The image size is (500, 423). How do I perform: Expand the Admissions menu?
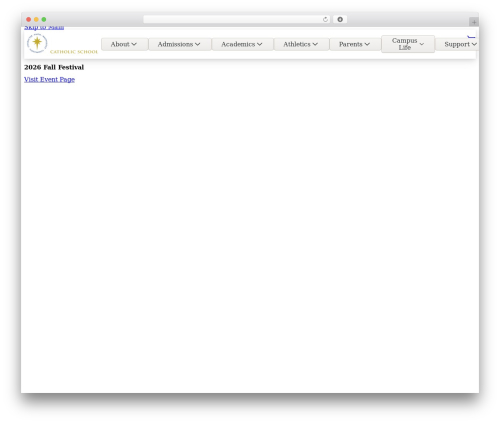pyautogui.click(x=180, y=44)
